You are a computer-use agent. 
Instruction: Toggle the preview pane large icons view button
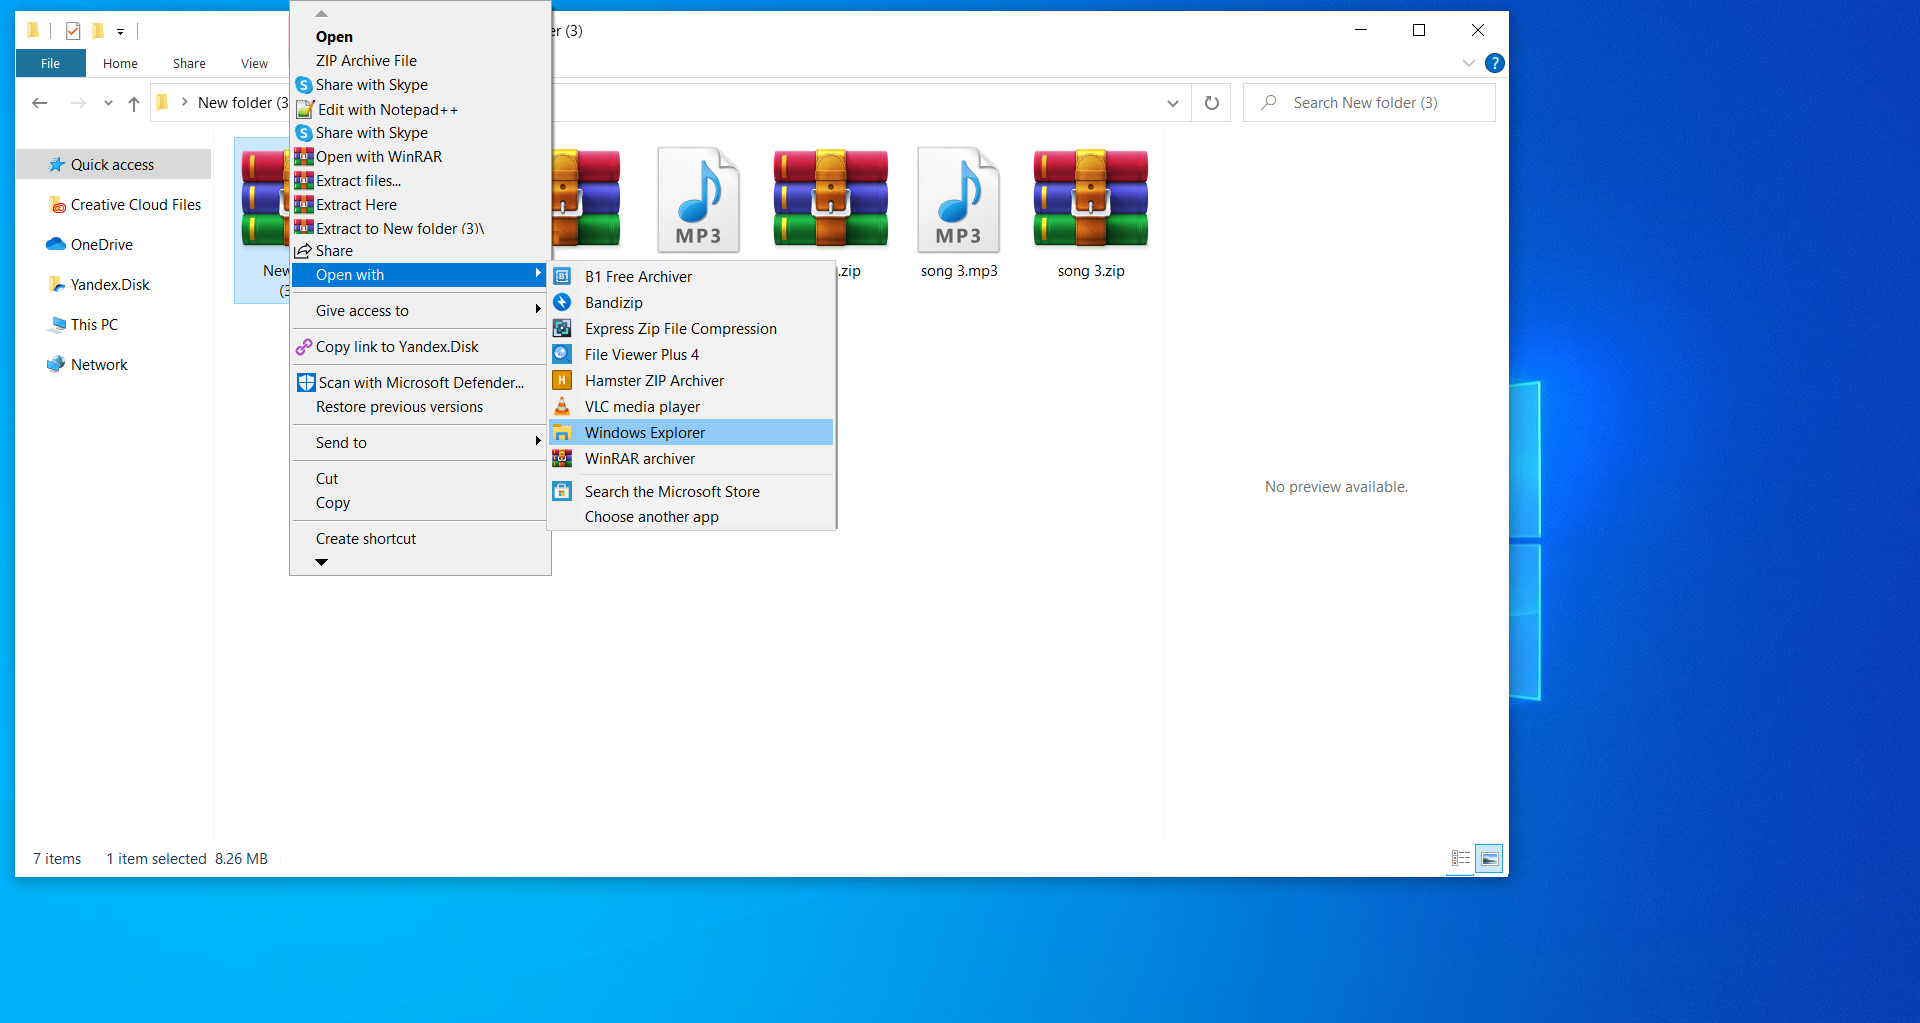coord(1489,859)
